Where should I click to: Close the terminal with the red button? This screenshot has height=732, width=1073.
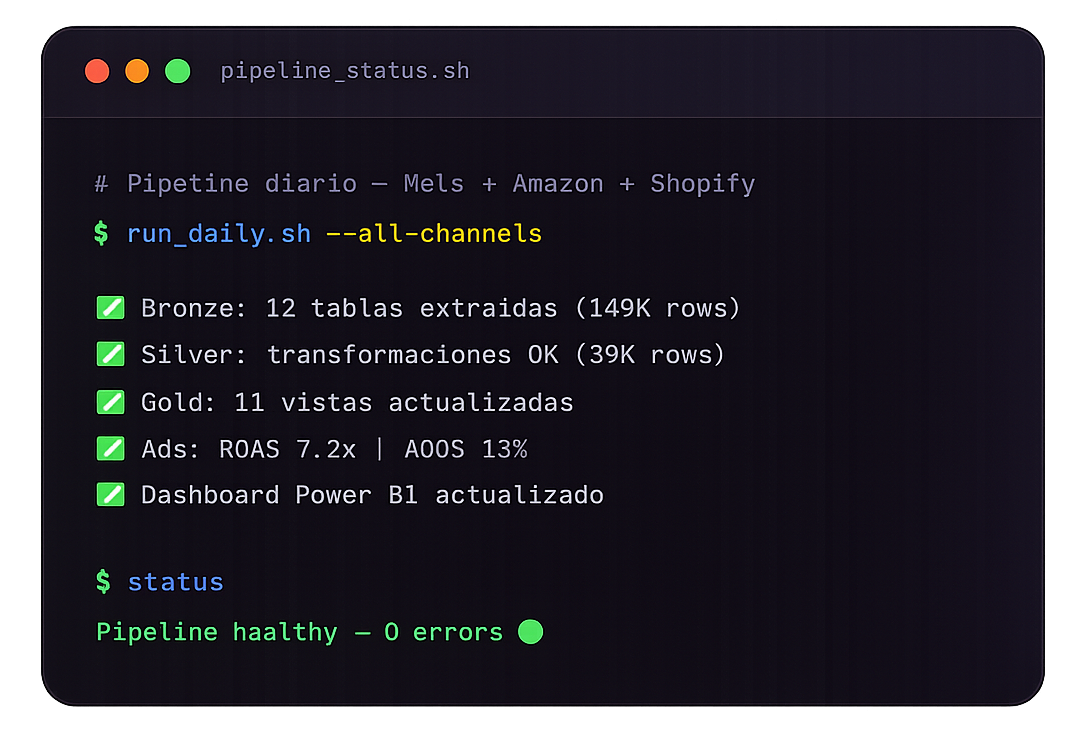click(97, 72)
